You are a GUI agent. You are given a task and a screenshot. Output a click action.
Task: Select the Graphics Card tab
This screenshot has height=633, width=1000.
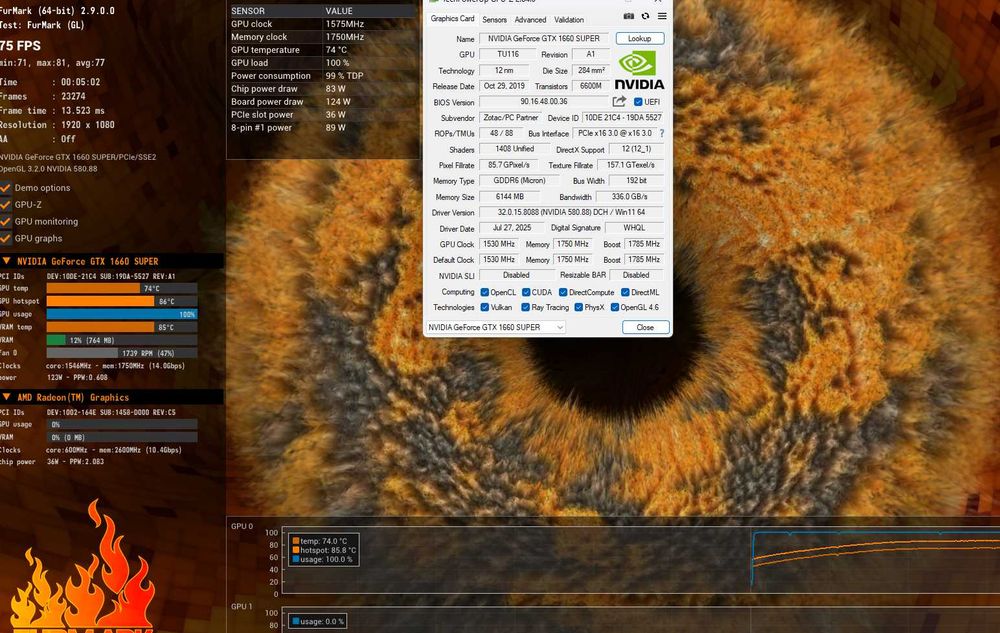pyautogui.click(x=452, y=18)
